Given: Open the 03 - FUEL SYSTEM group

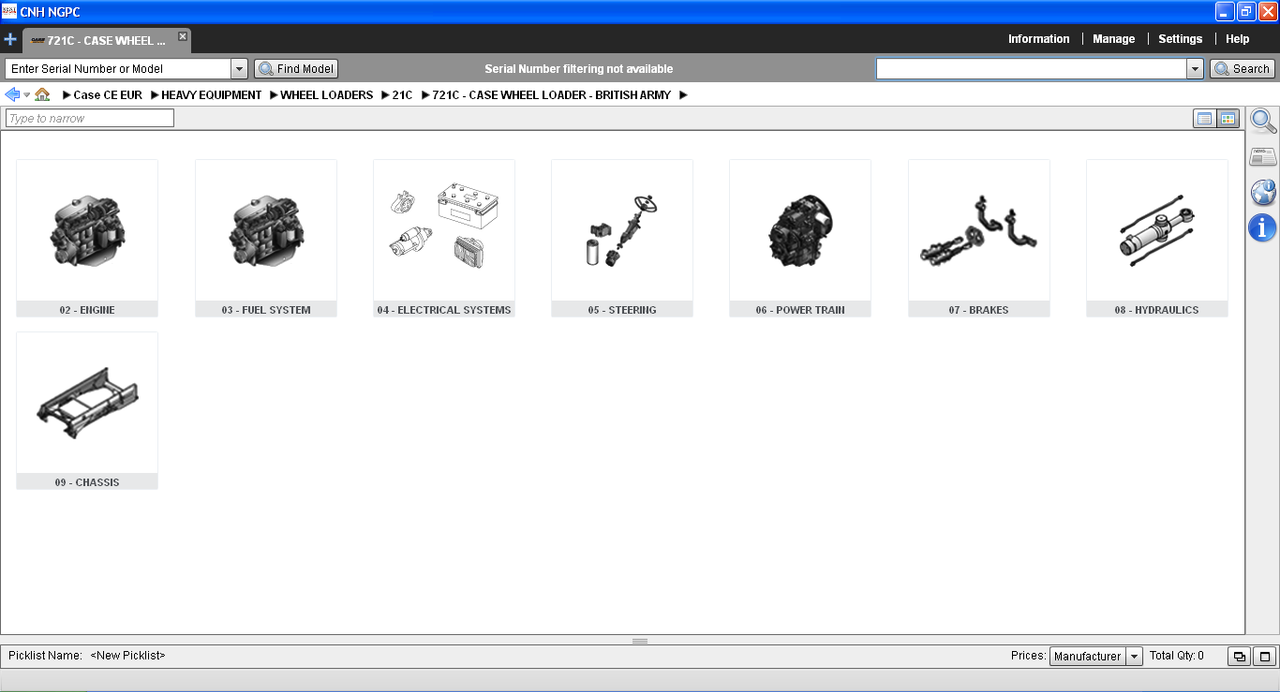Looking at the screenshot, I should click(x=266, y=238).
